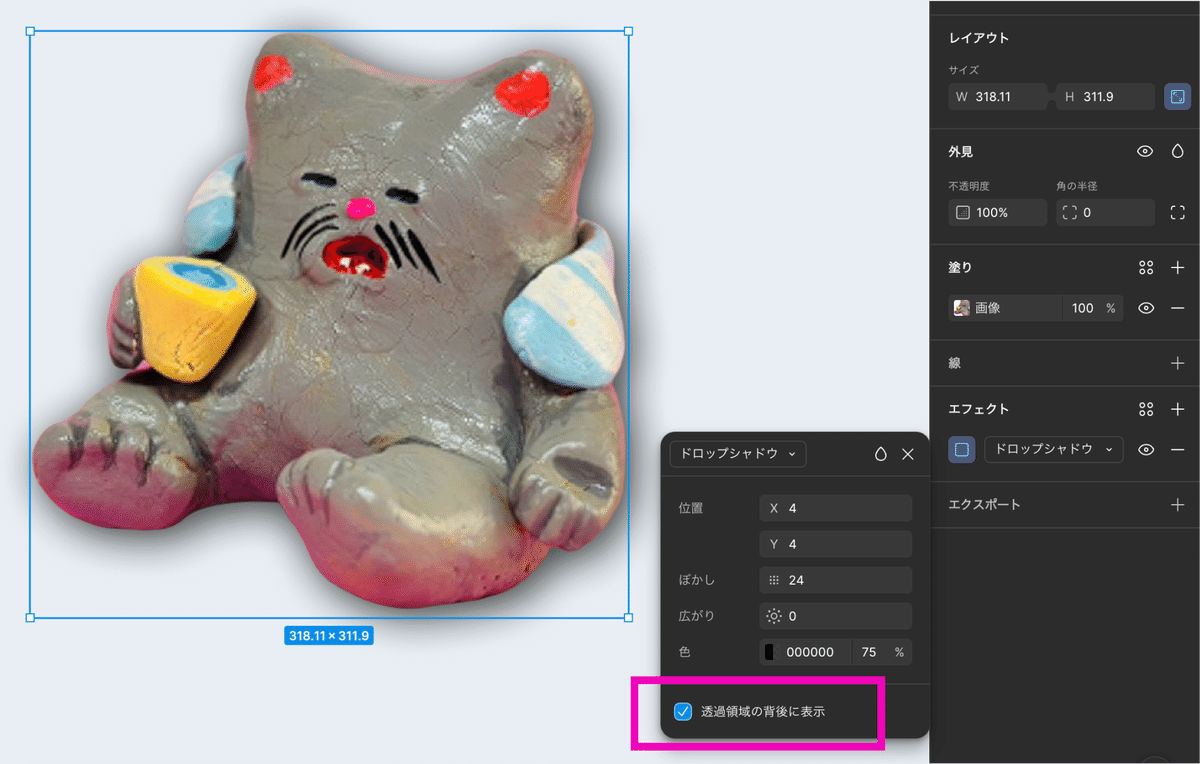This screenshot has height=764, width=1200.
Task: Click the X position field valued 4
Action: 836,508
